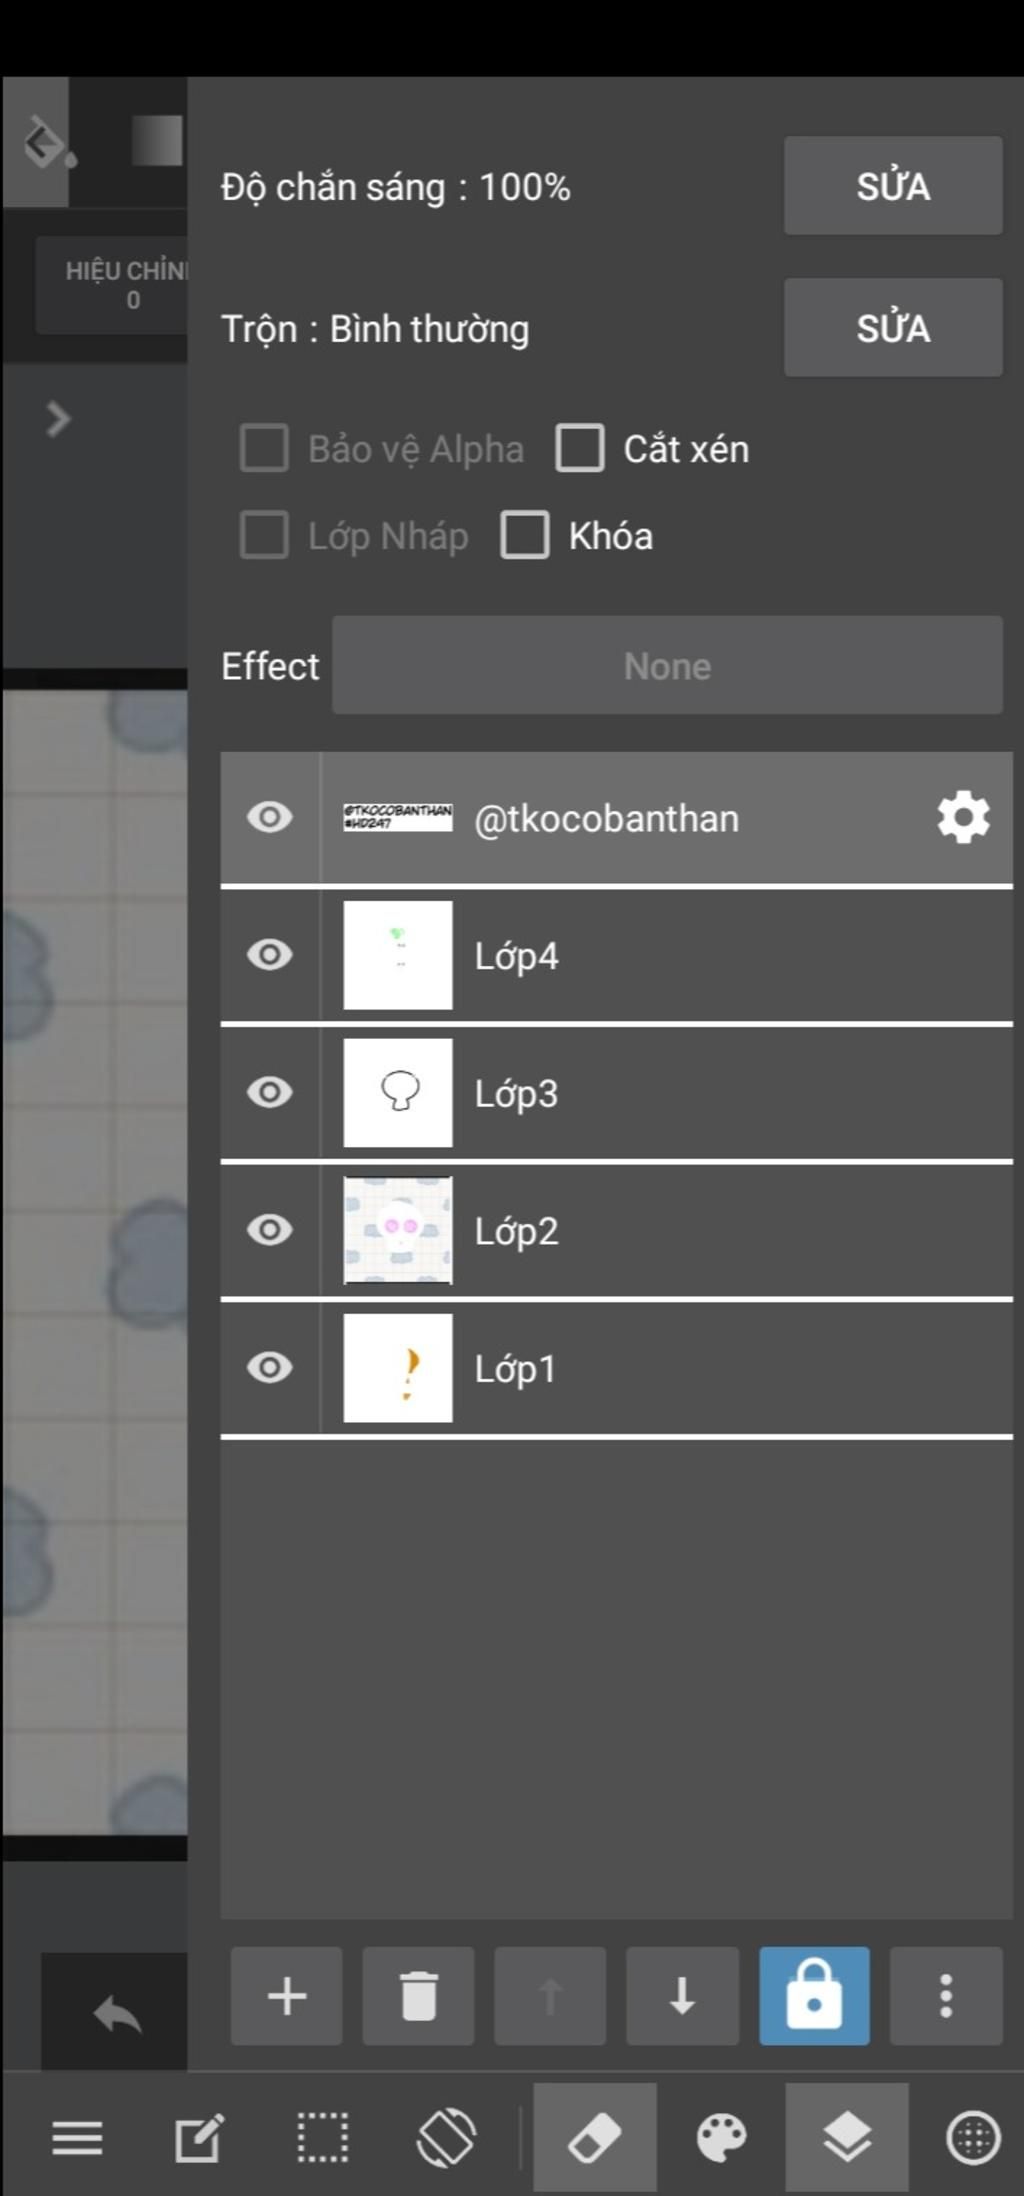Select the Eraser tool in bottom bar
The height and width of the screenshot is (2196, 1024).
coord(595,2138)
